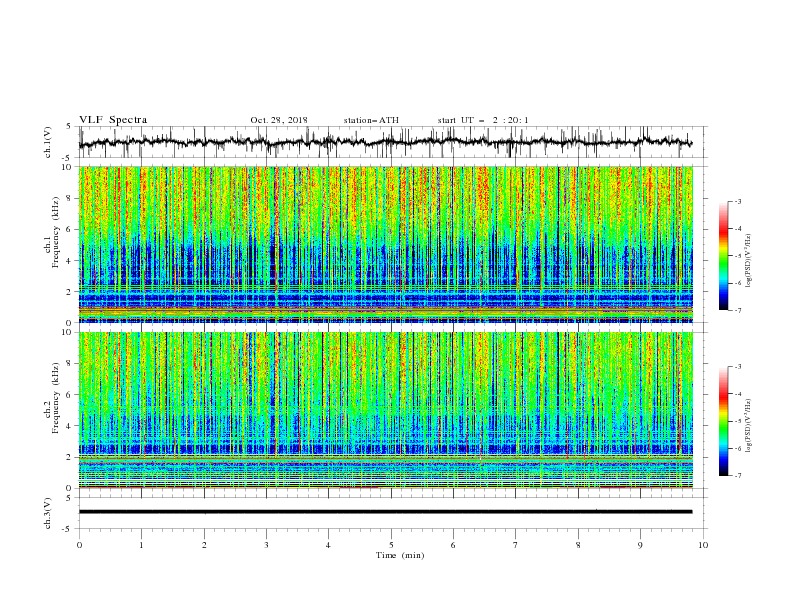Click time axis tick label '7'

(516, 545)
